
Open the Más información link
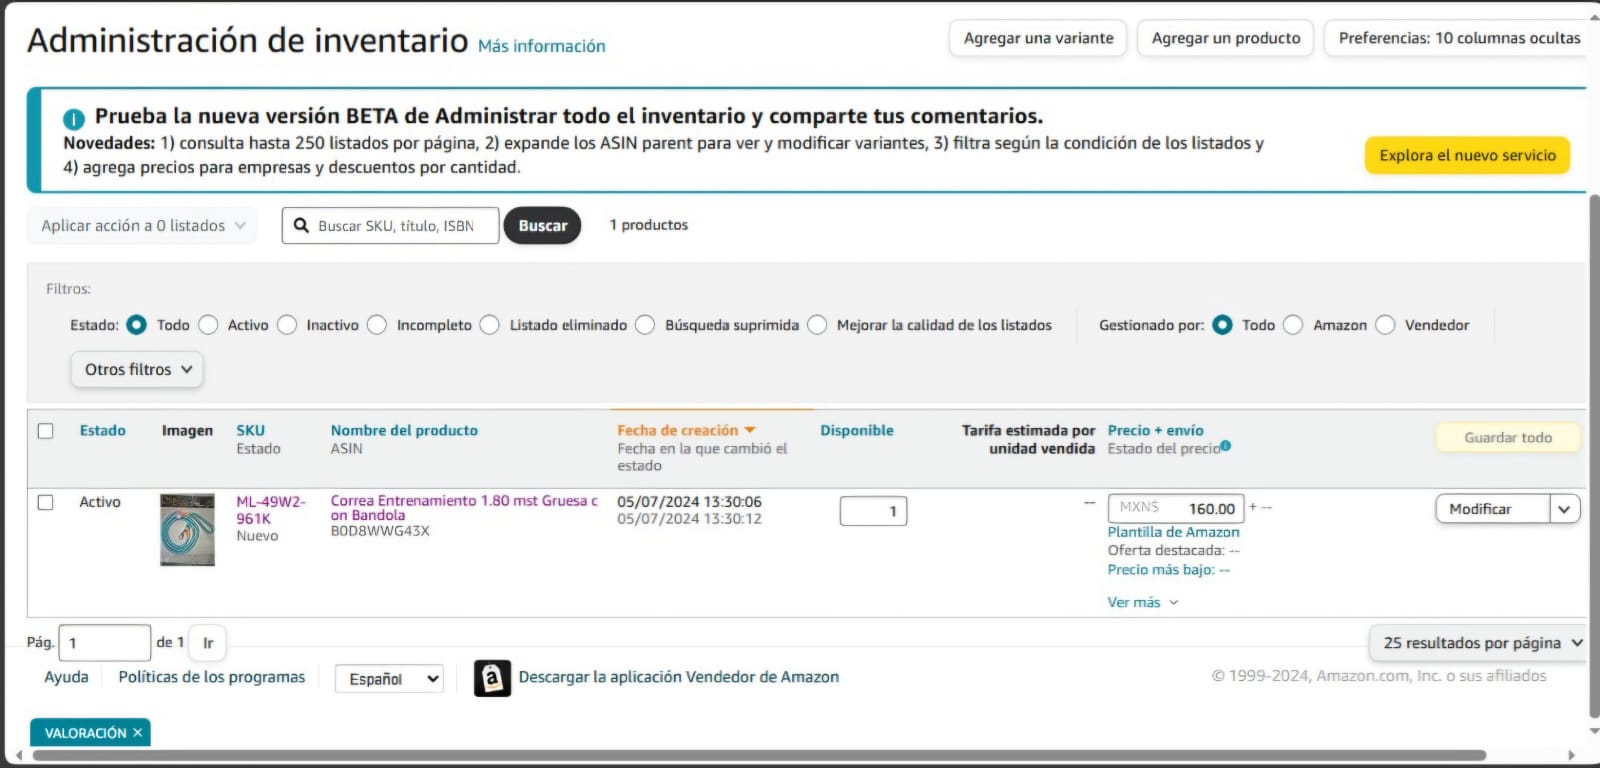coord(541,46)
